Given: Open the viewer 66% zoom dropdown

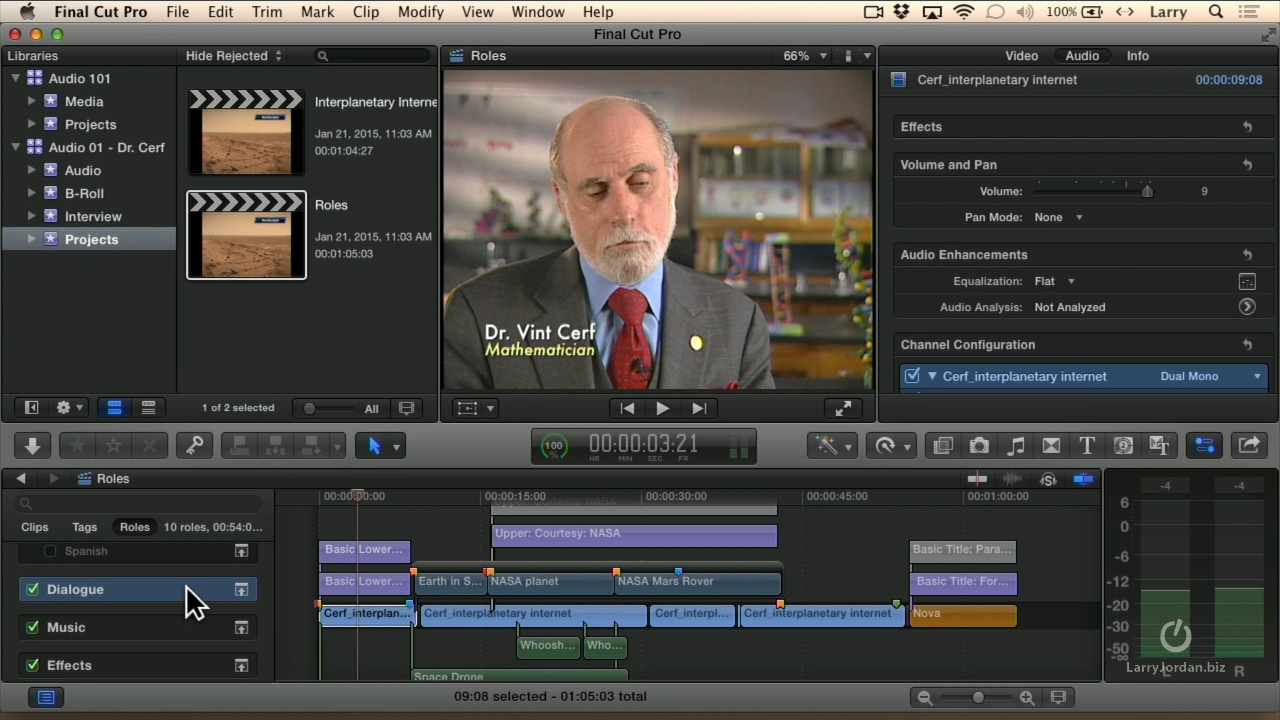Looking at the screenshot, I should tap(805, 56).
